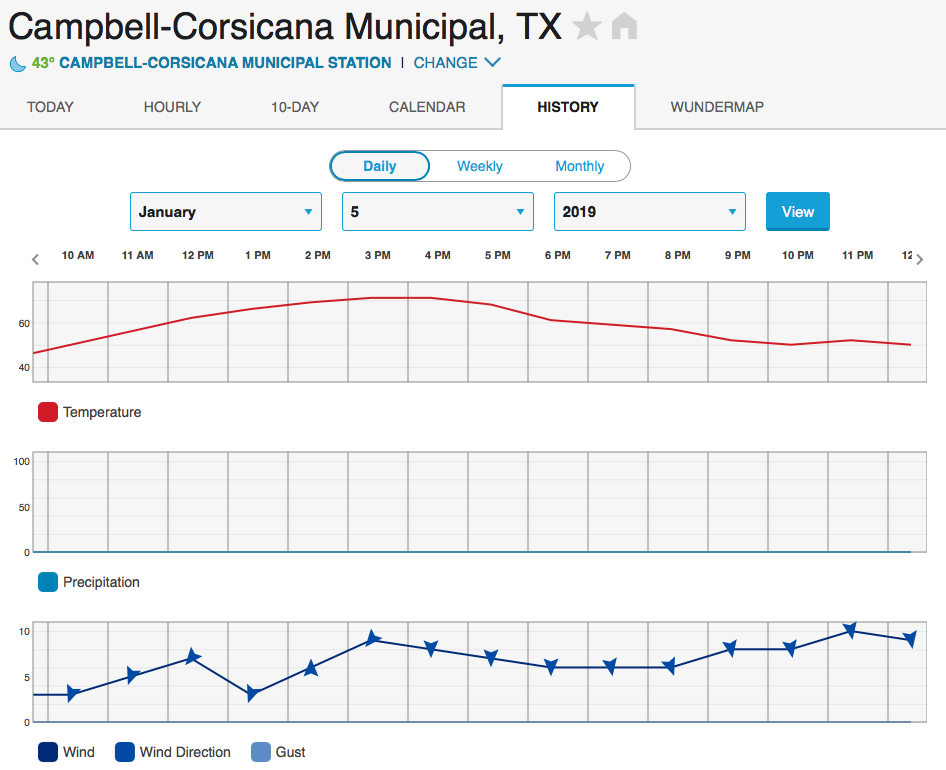Click the wind direction marker at 1 PM
Screen dimensions: 946x770
coord(253,693)
